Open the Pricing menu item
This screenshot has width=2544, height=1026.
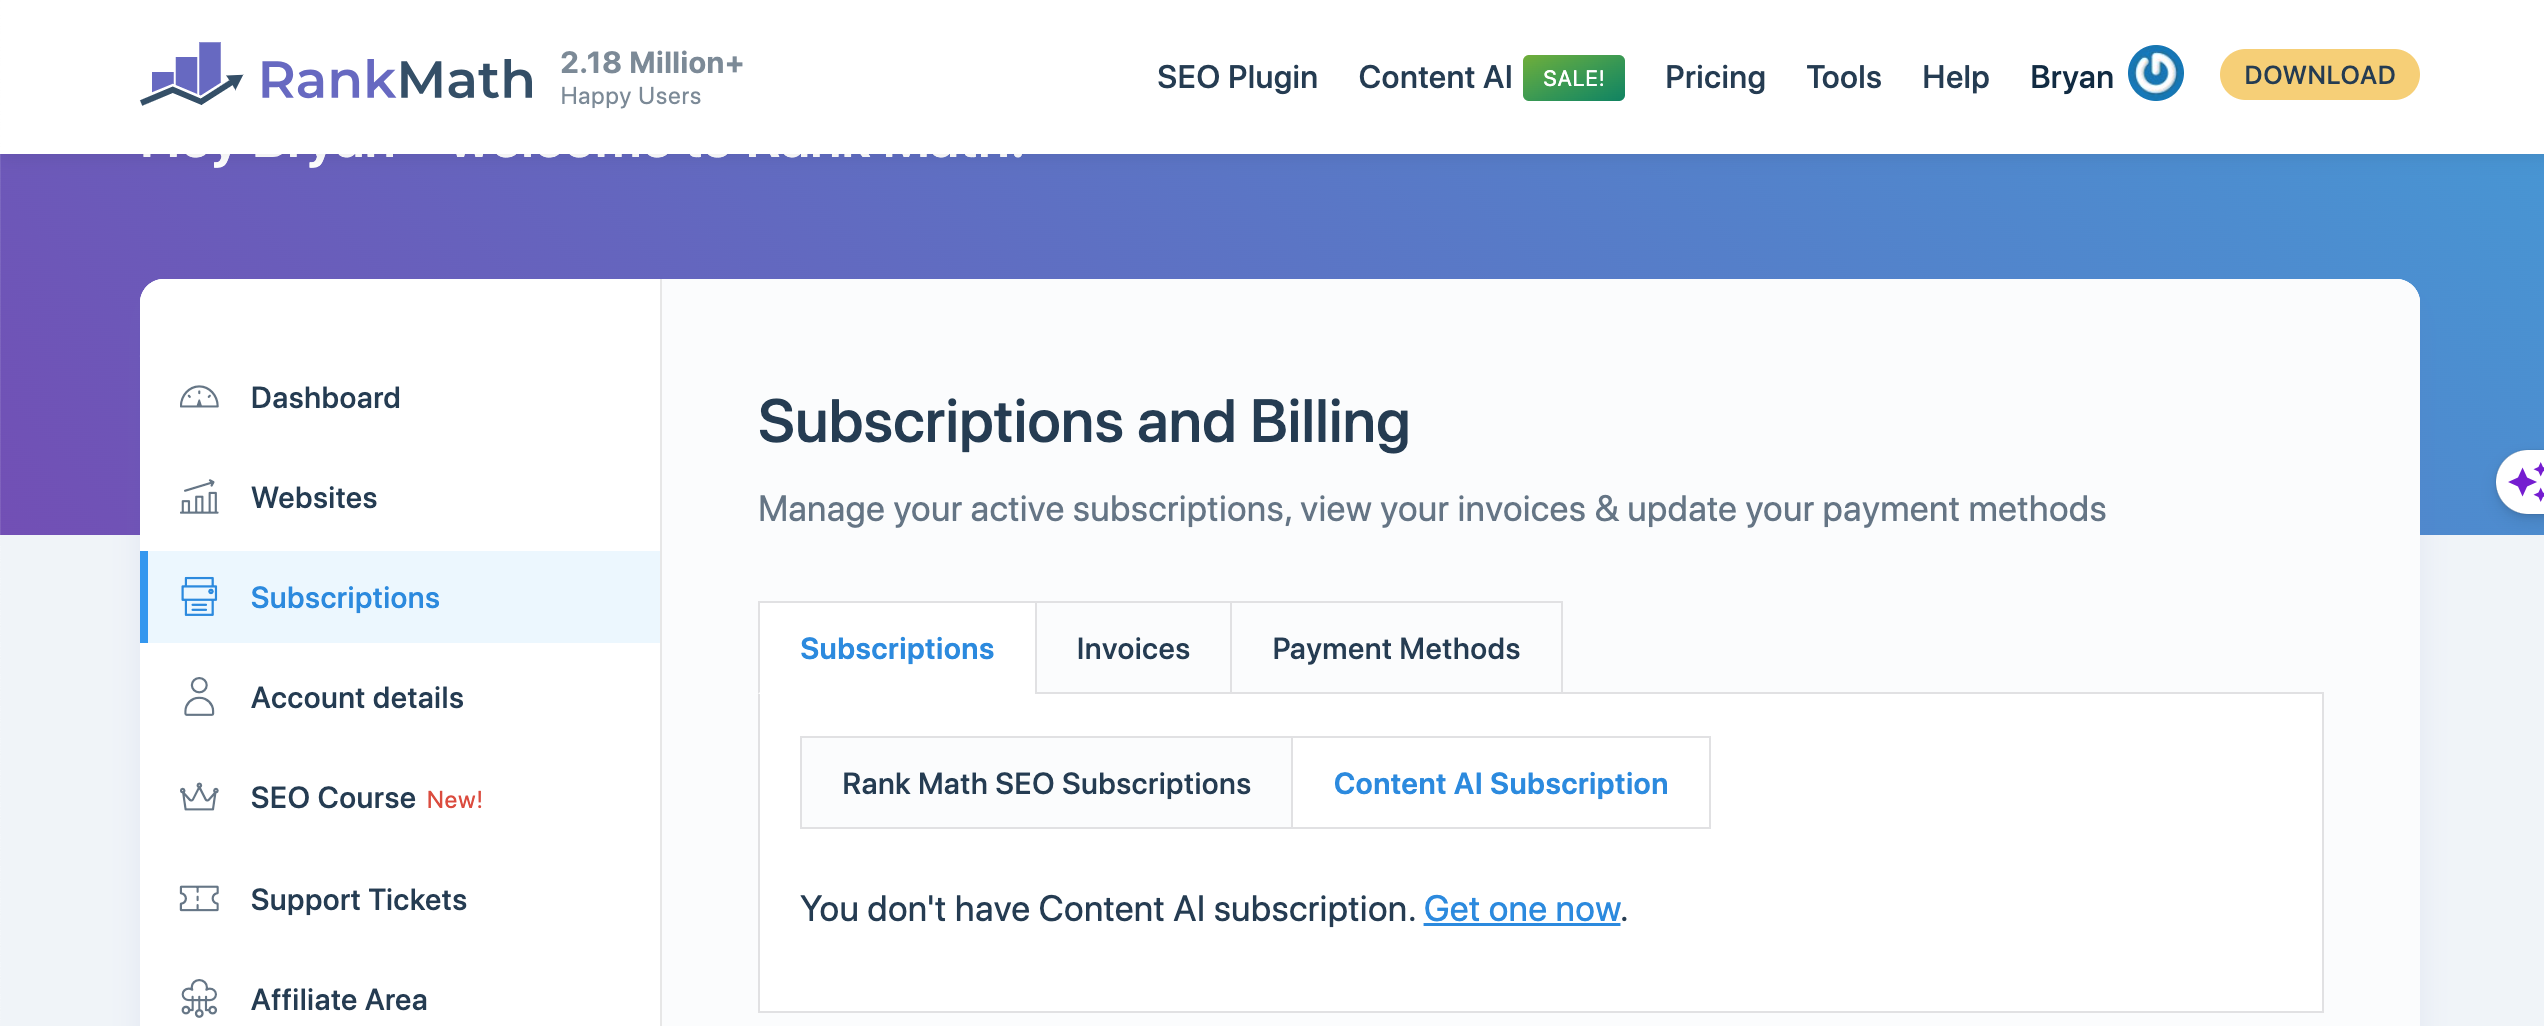pos(1715,77)
